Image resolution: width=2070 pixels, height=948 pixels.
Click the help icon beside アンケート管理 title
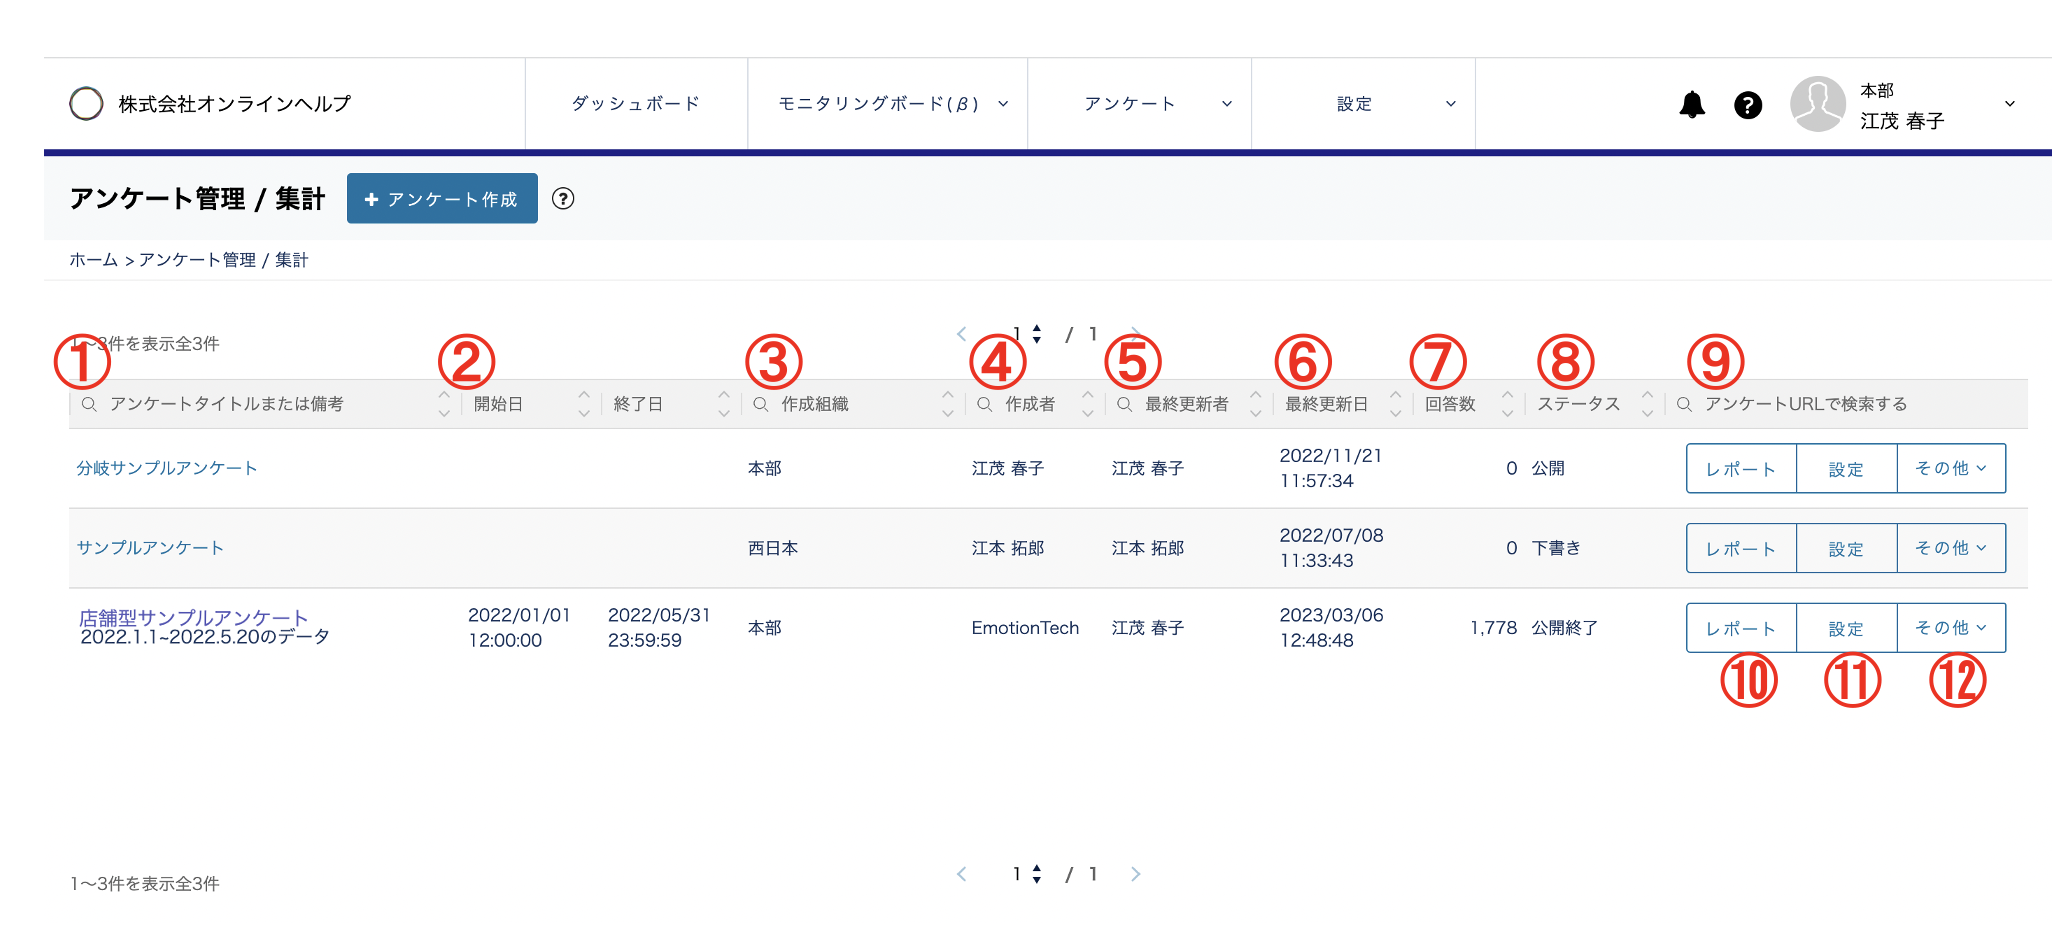coord(564,199)
